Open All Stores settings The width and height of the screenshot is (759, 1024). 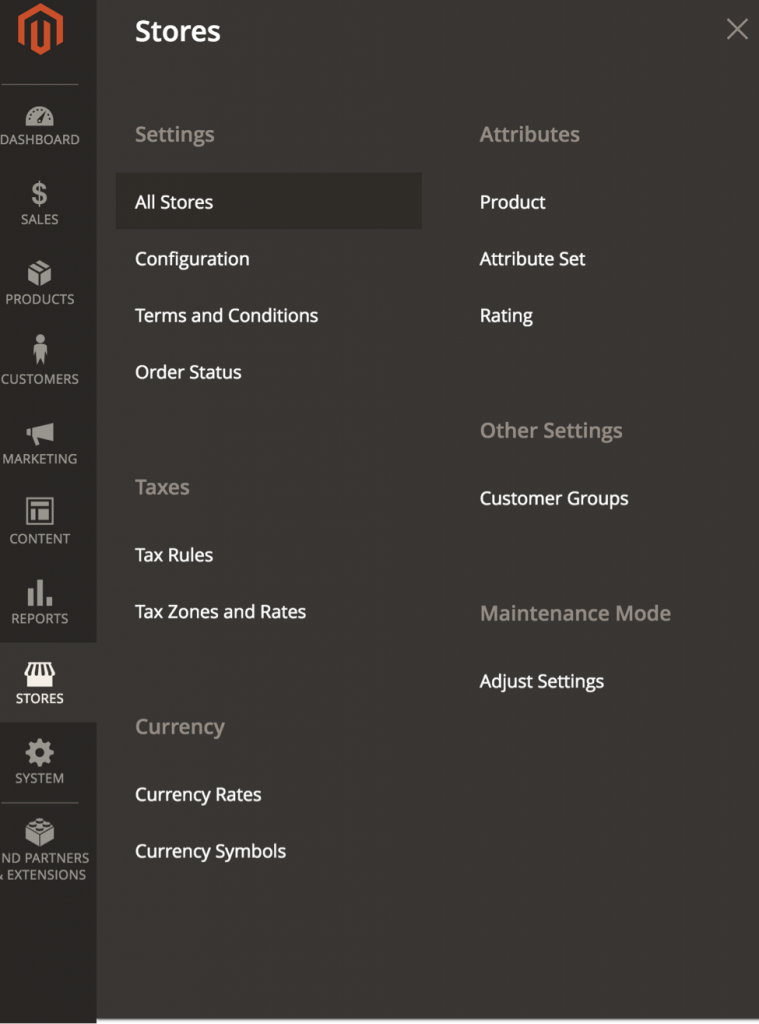[x=173, y=201]
